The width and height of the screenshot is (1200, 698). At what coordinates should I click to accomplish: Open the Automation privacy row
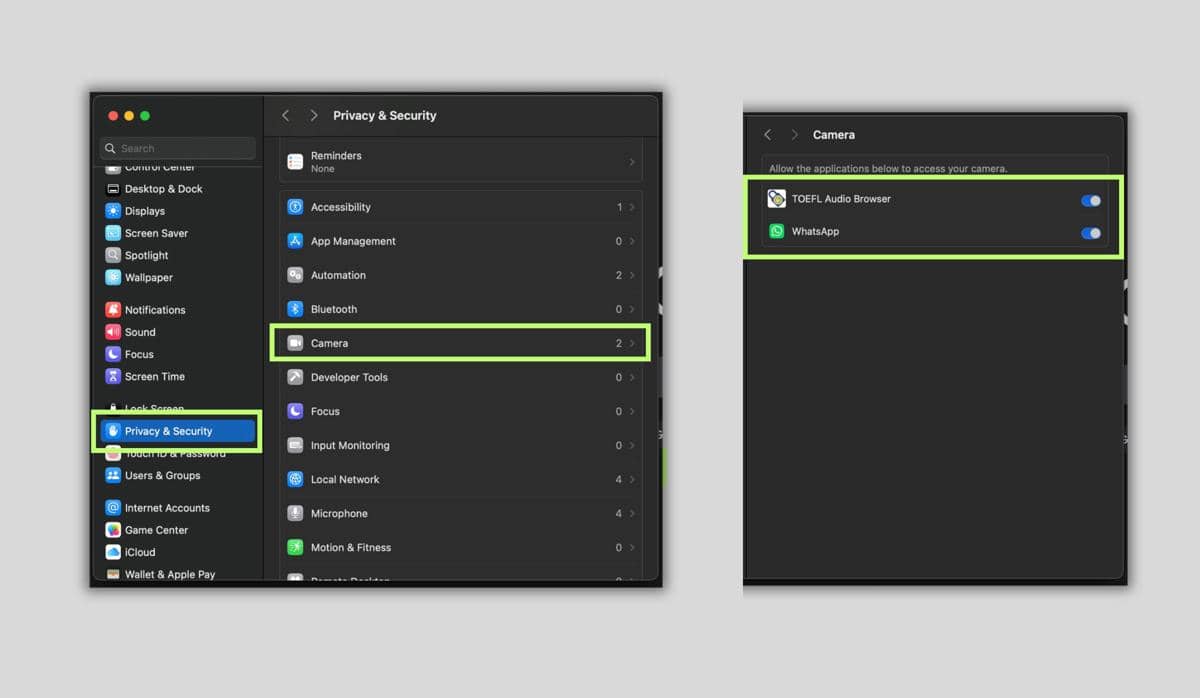coord(460,275)
